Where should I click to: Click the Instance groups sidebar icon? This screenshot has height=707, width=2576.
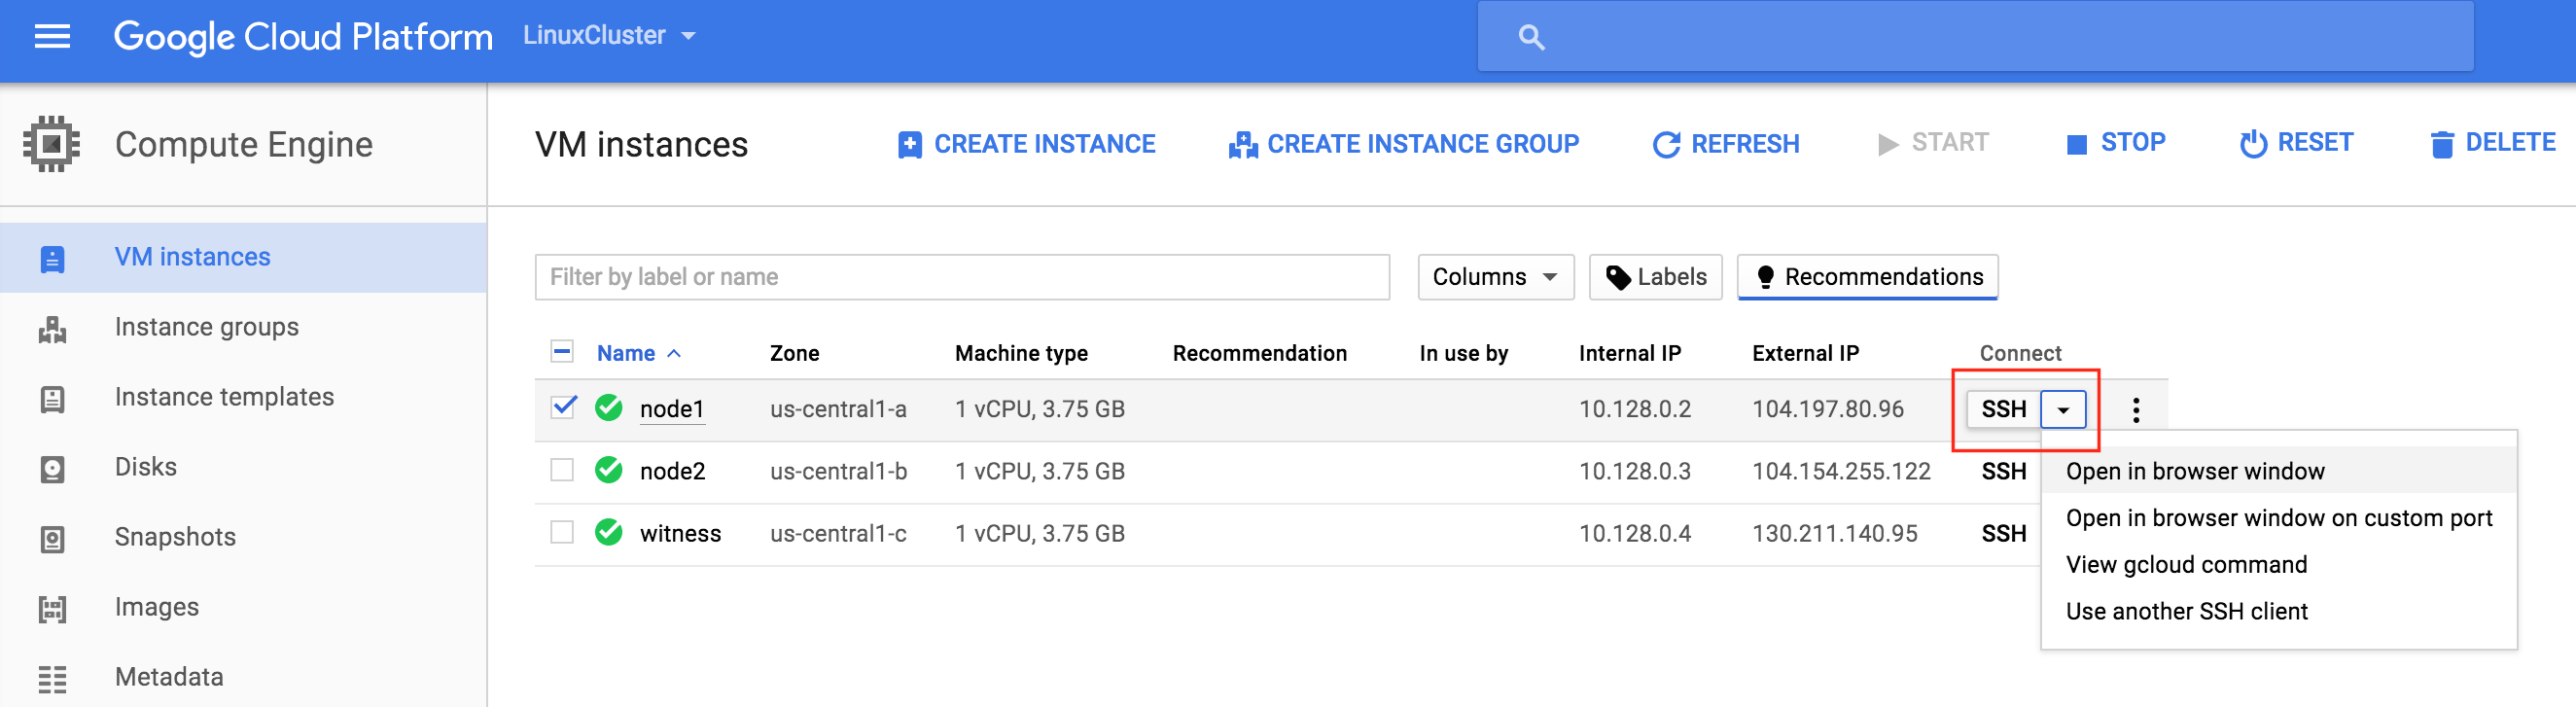(x=52, y=329)
